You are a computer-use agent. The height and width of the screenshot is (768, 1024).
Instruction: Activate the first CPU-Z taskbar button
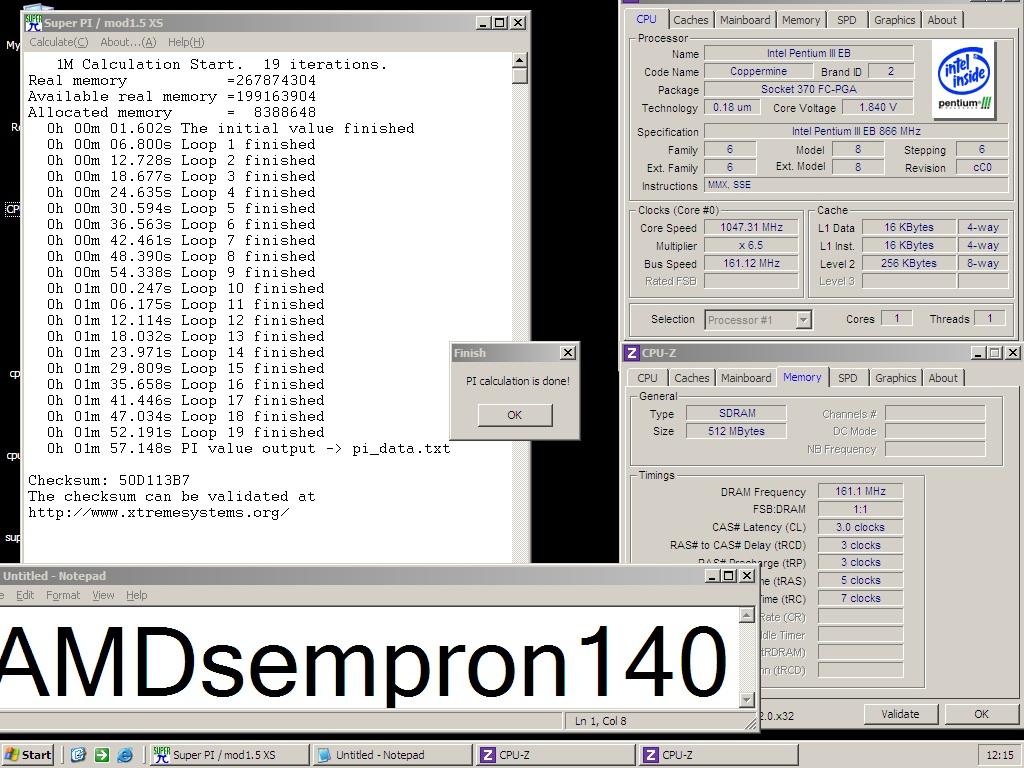tap(555, 755)
